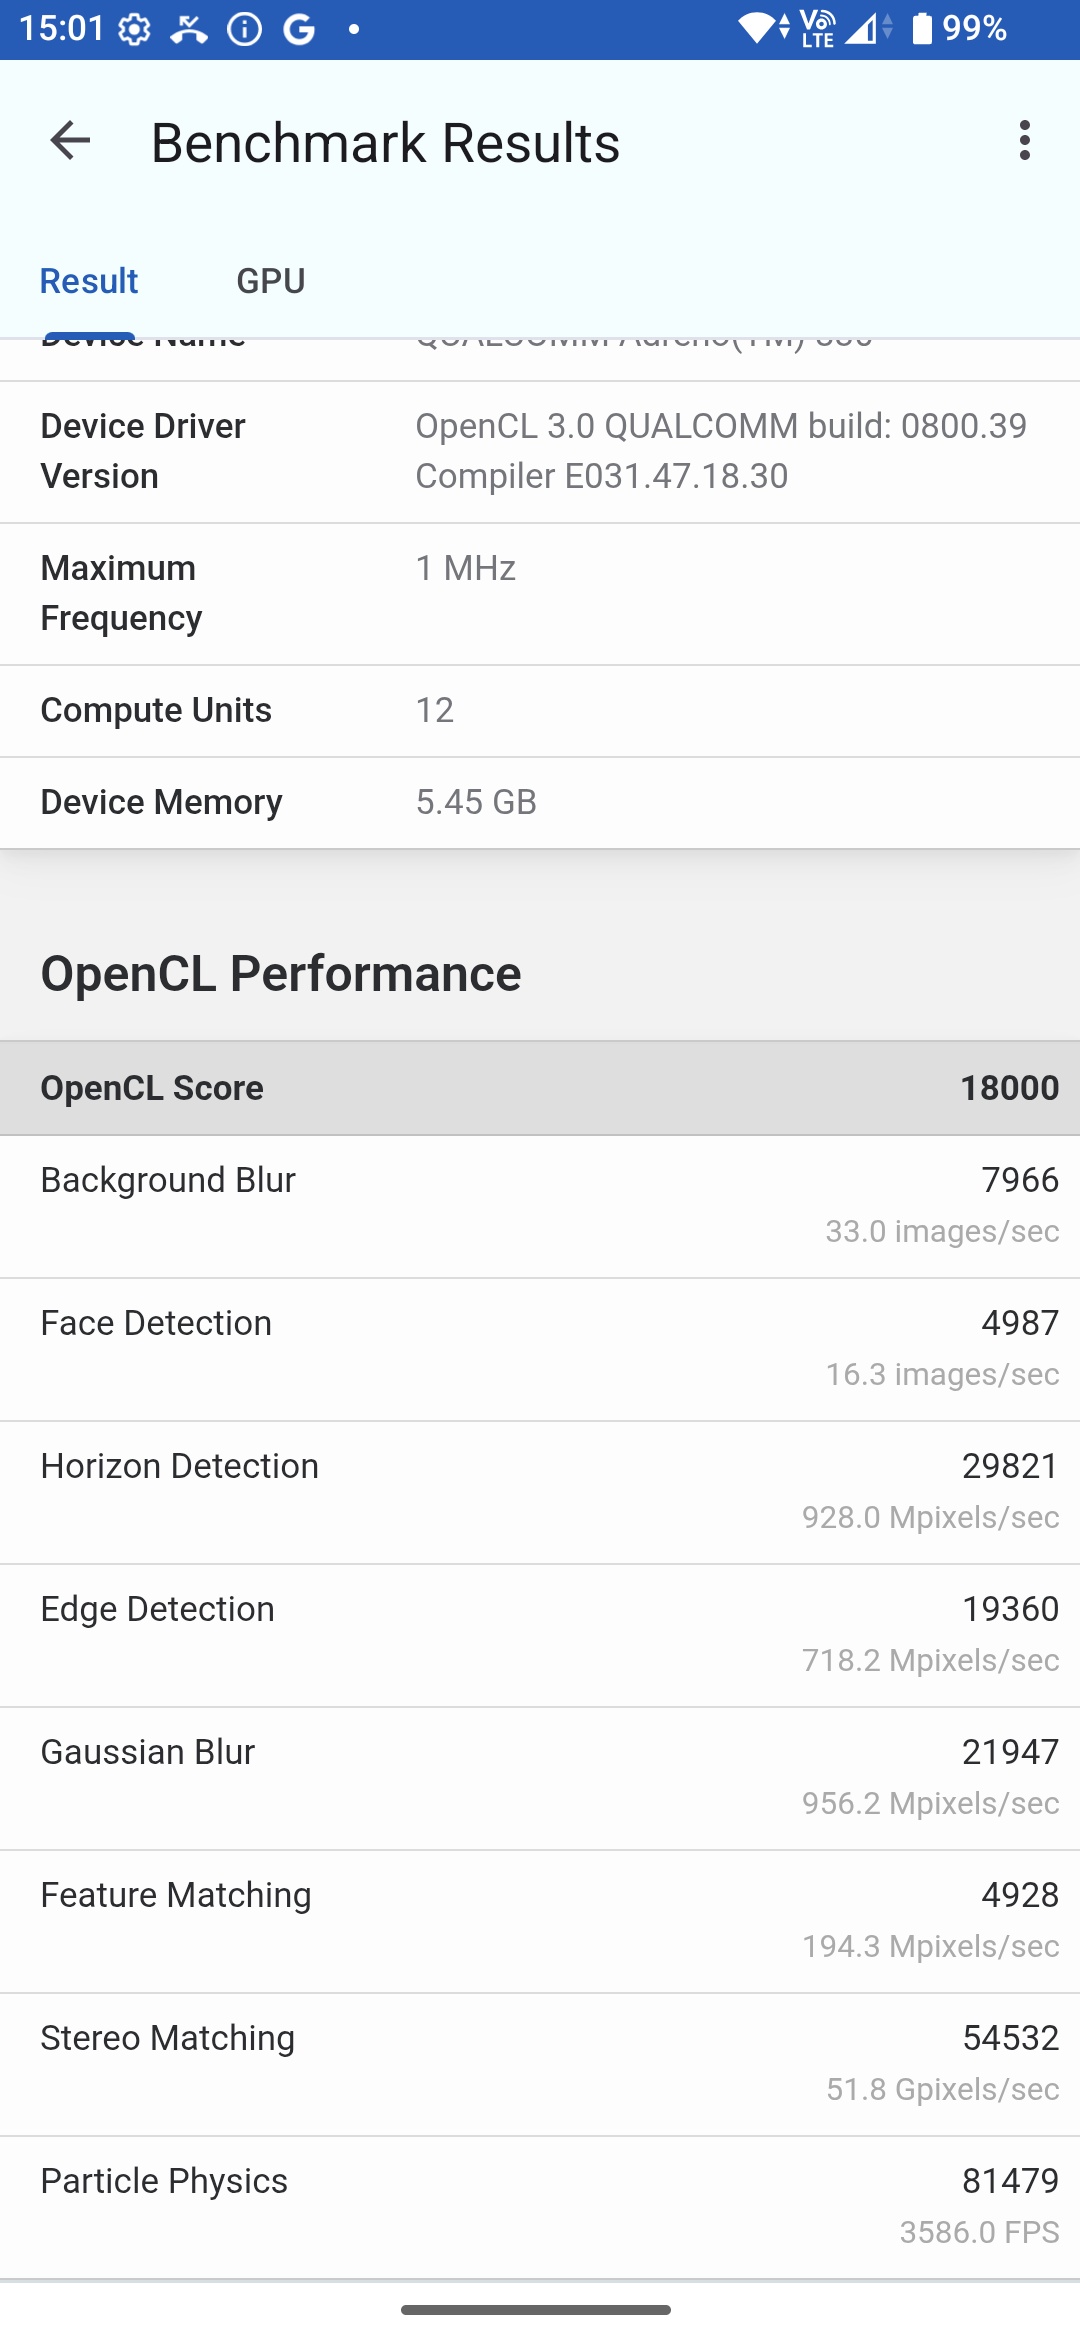
Task: Tap the back arrow icon
Action: (70, 140)
